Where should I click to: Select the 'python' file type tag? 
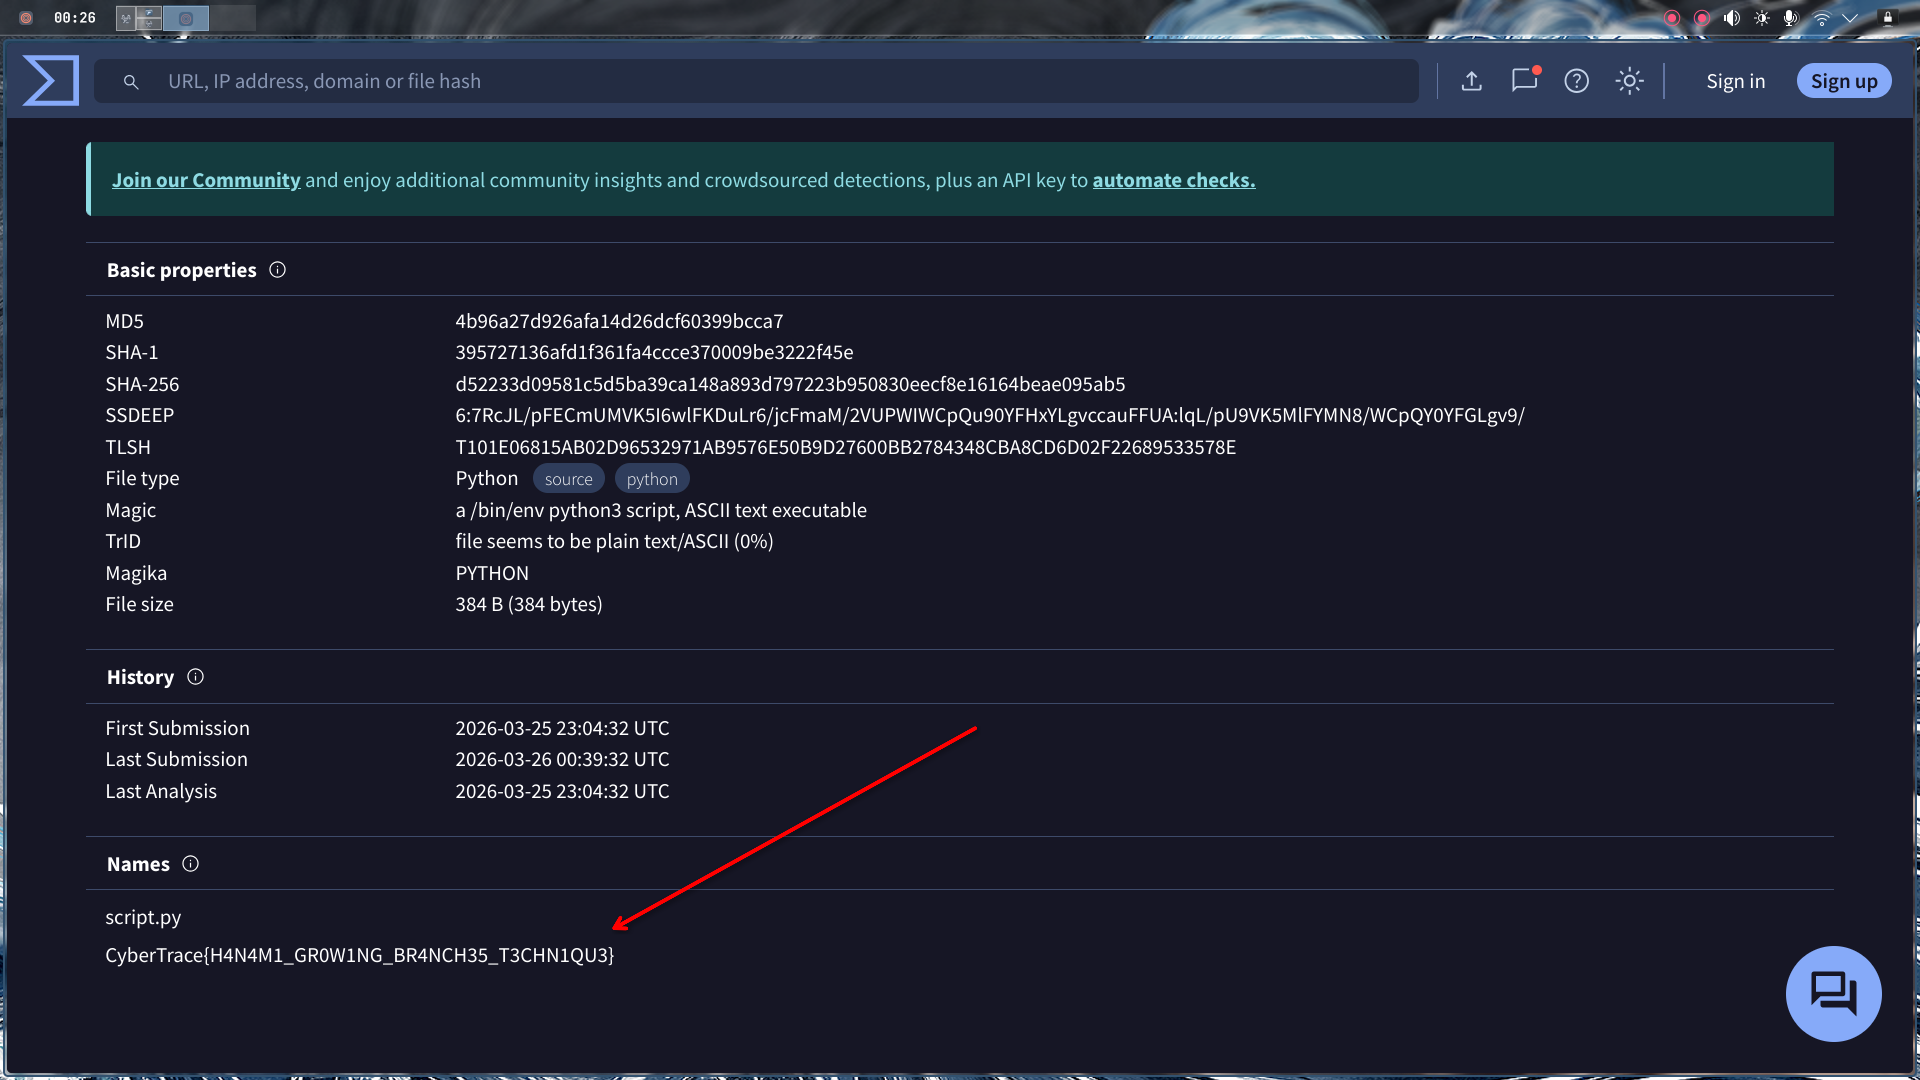point(652,479)
